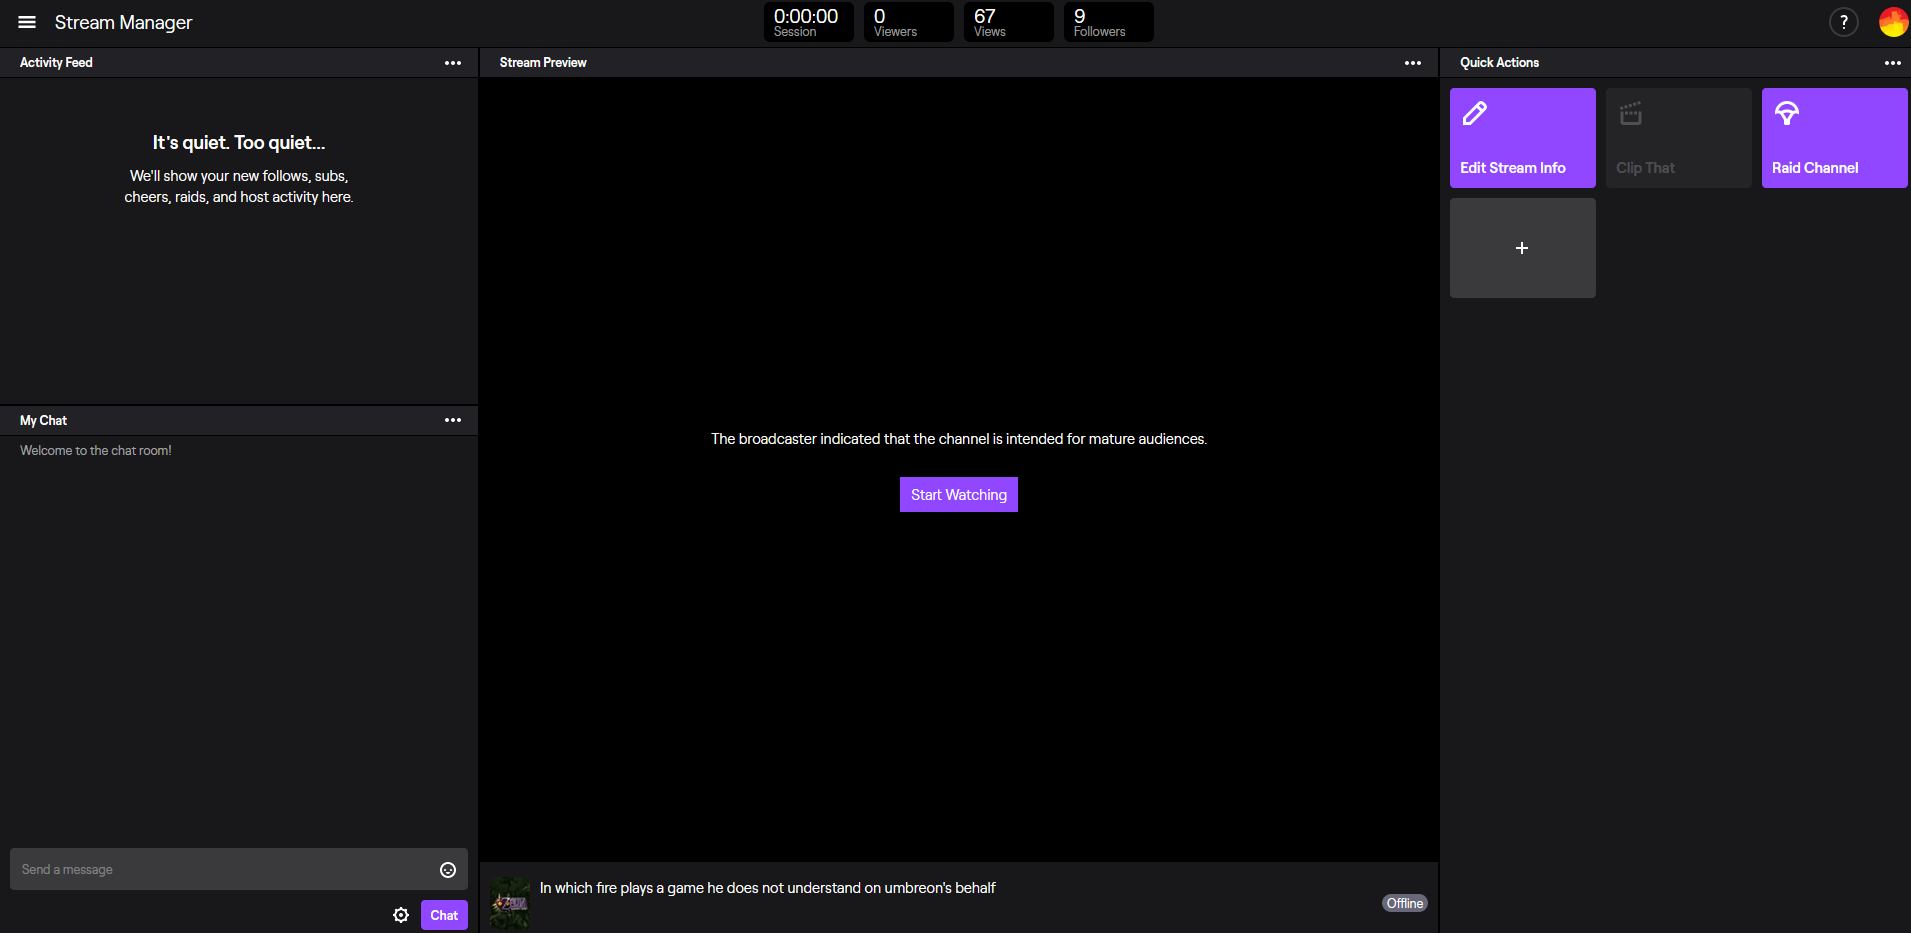Click the Raid Channel quick action
Image resolution: width=1911 pixels, height=933 pixels.
(1835, 138)
